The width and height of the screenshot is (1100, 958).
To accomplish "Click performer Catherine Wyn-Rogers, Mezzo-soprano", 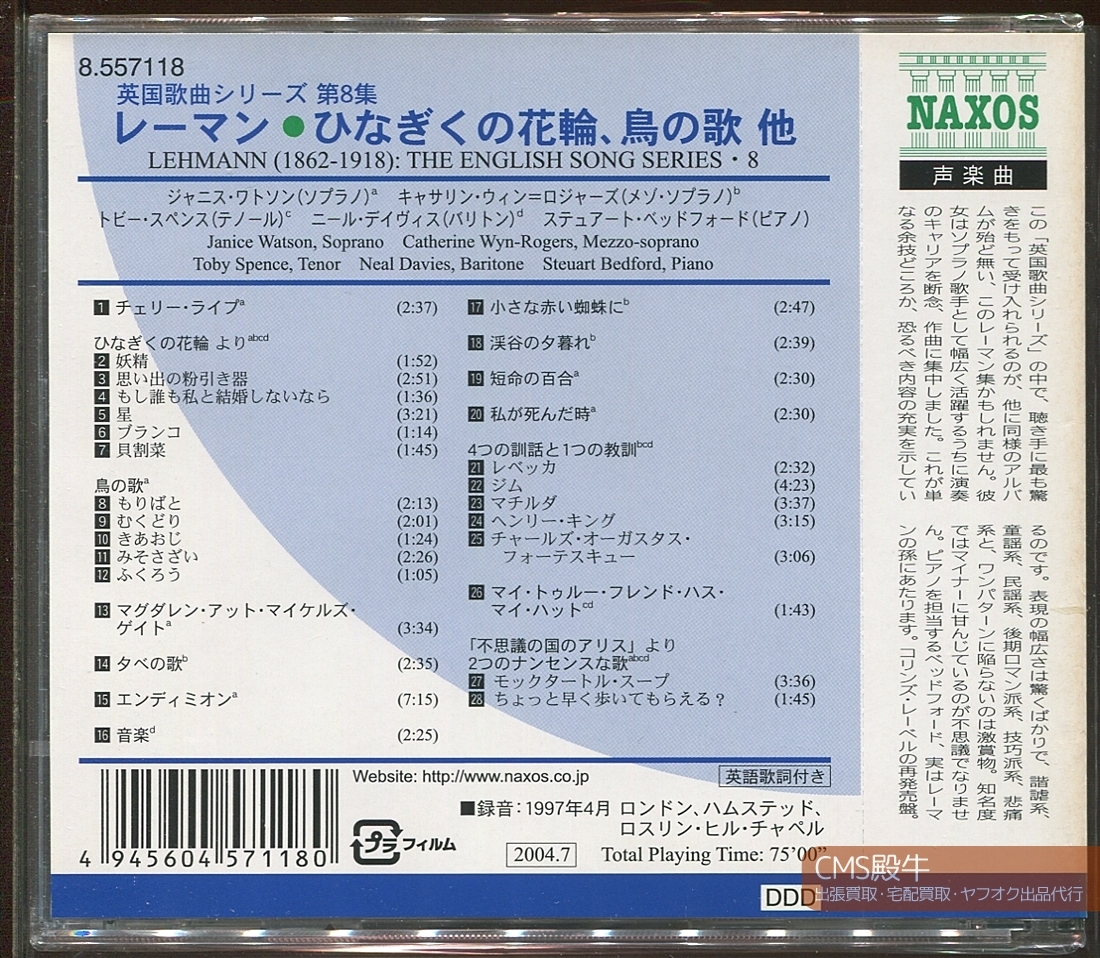I will (551, 242).
